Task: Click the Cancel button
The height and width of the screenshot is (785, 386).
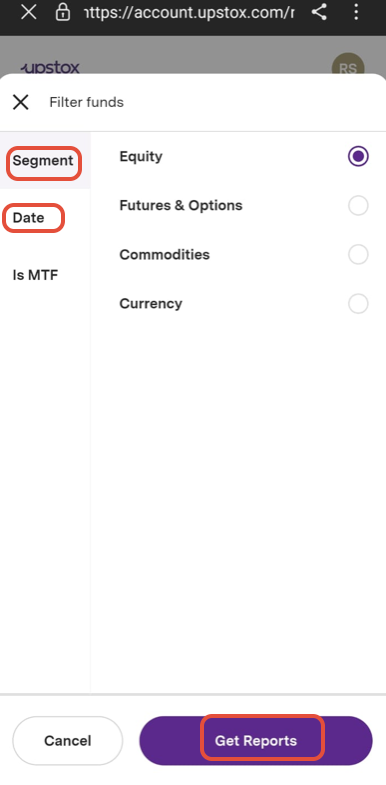Action: [x=68, y=741]
